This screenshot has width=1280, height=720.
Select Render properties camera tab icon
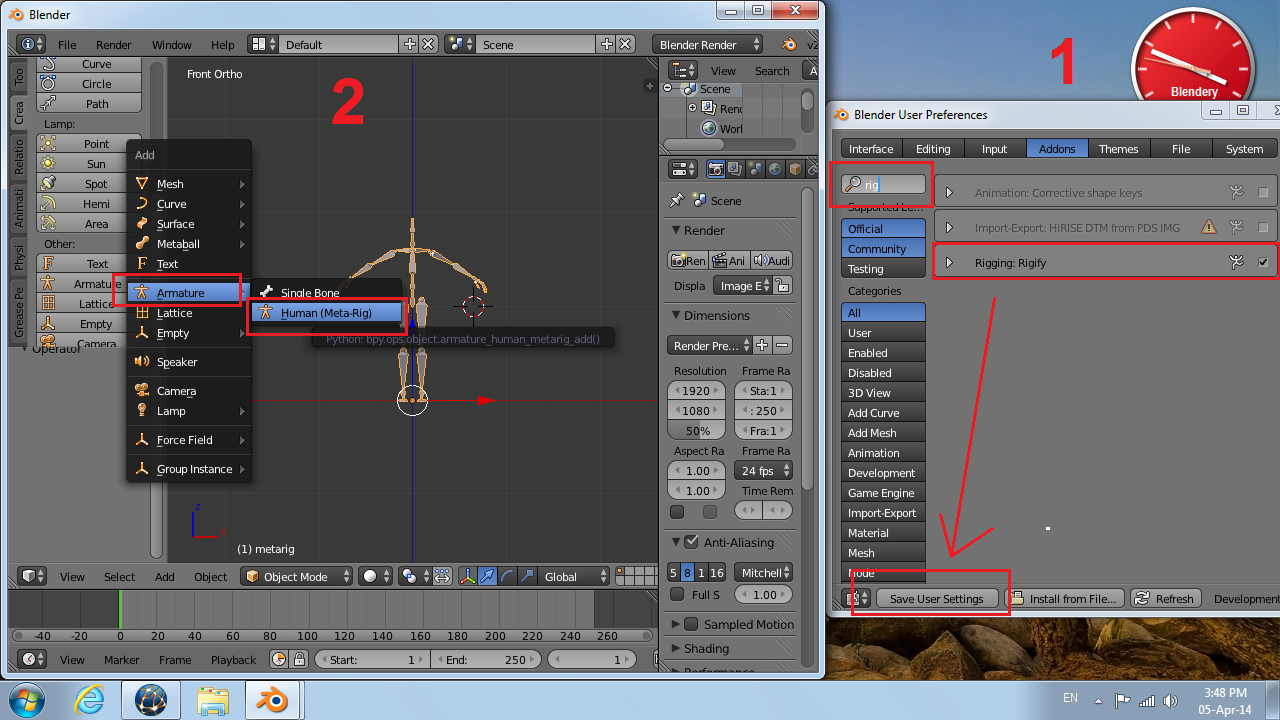point(716,169)
